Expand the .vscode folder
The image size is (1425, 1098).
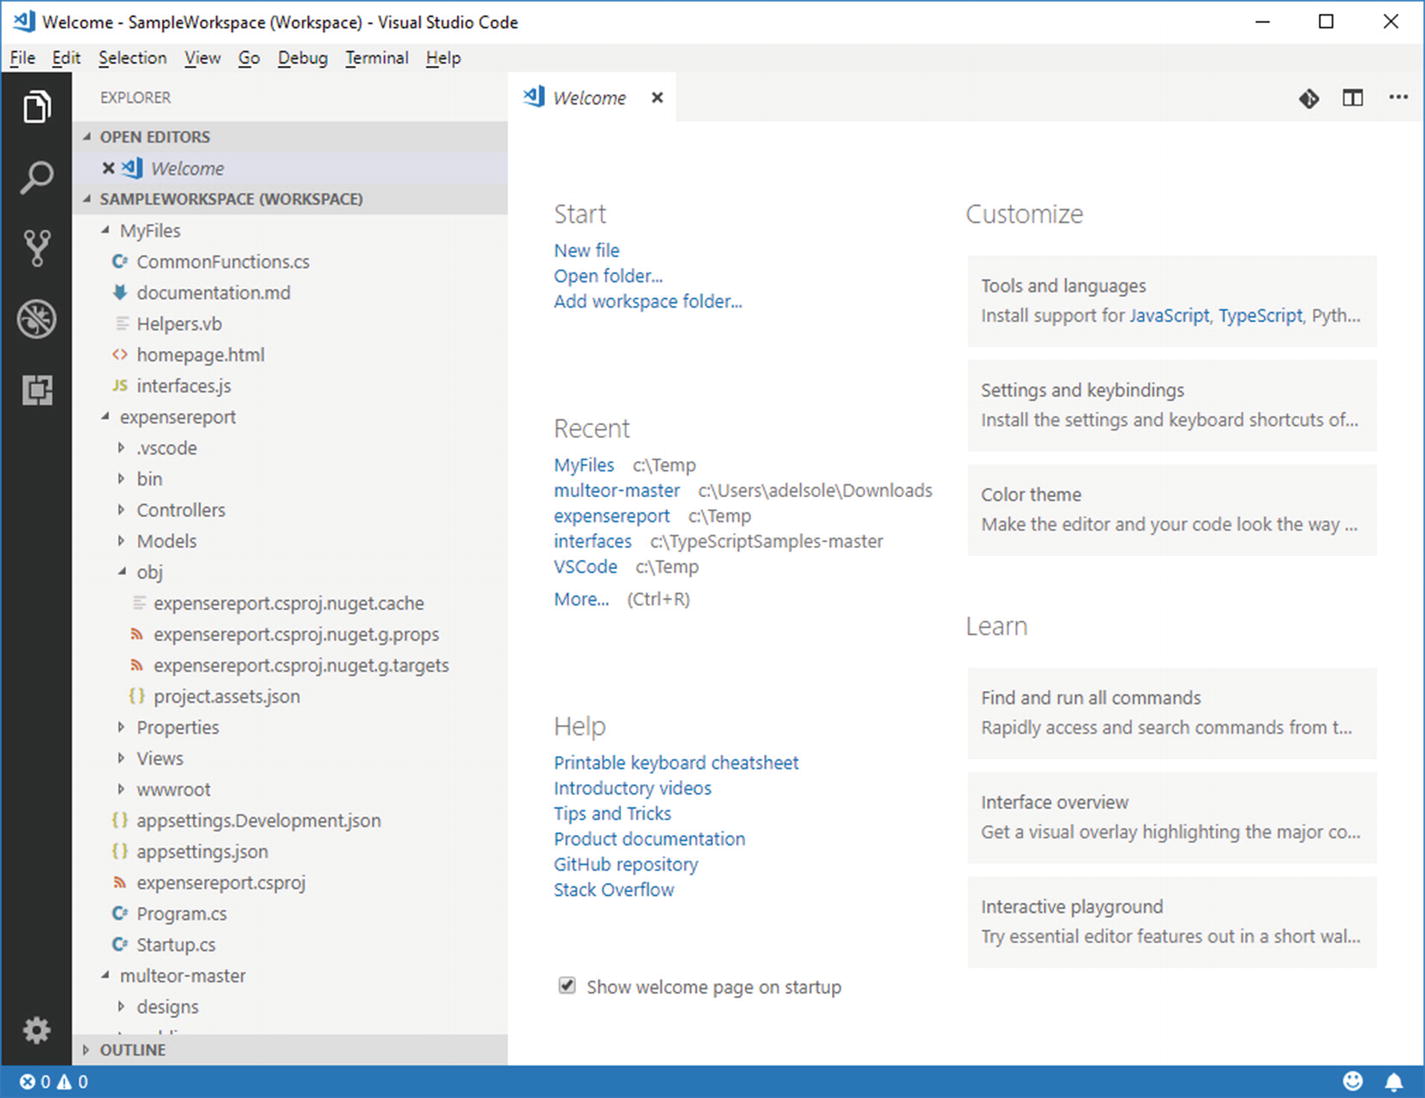(x=121, y=448)
